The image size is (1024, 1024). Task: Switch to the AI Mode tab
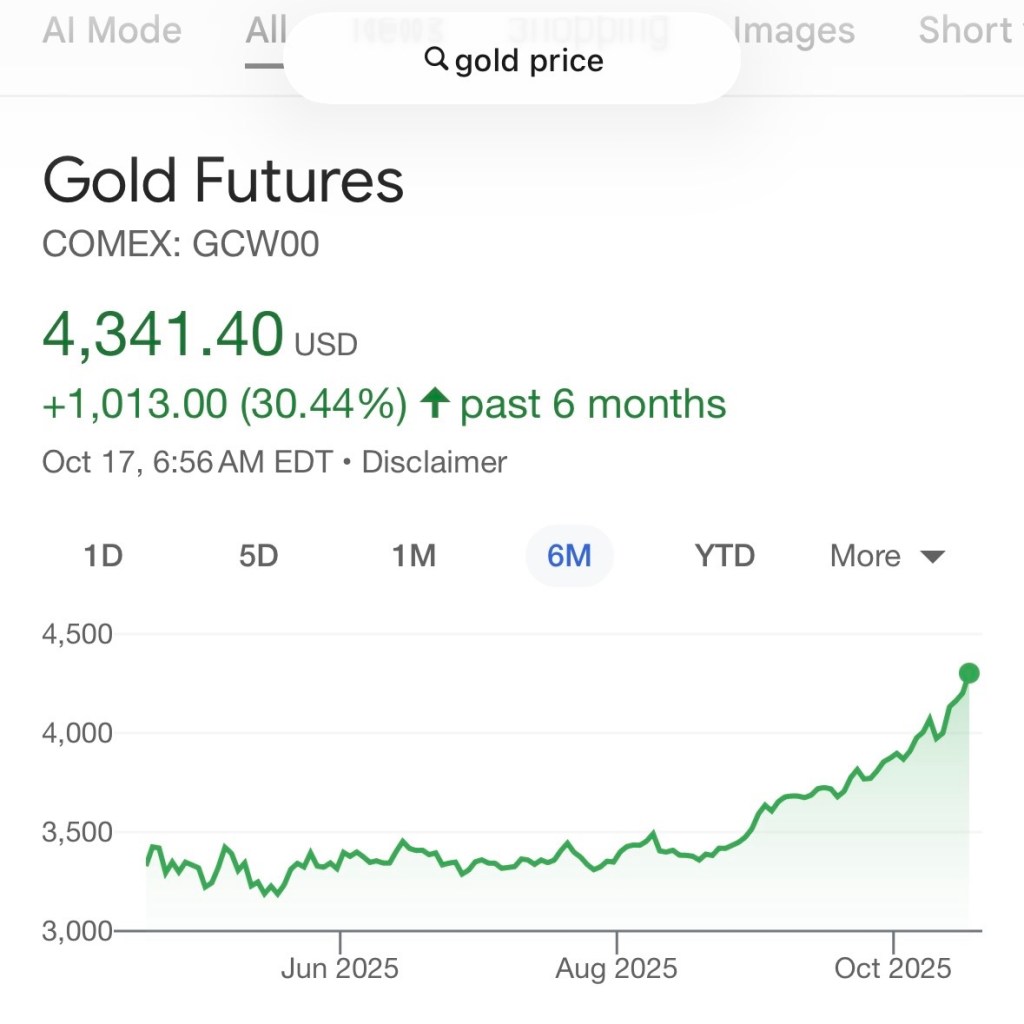112,30
